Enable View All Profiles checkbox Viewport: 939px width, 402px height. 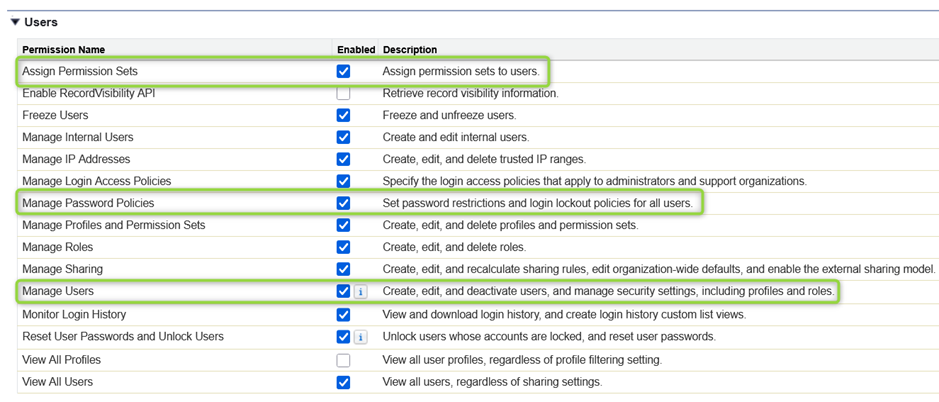coord(344,360)
